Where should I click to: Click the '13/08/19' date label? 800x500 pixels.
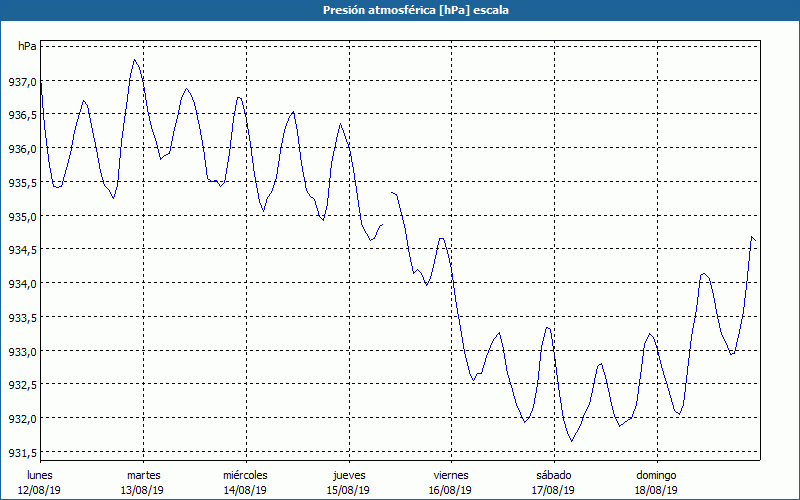point(142,490)
